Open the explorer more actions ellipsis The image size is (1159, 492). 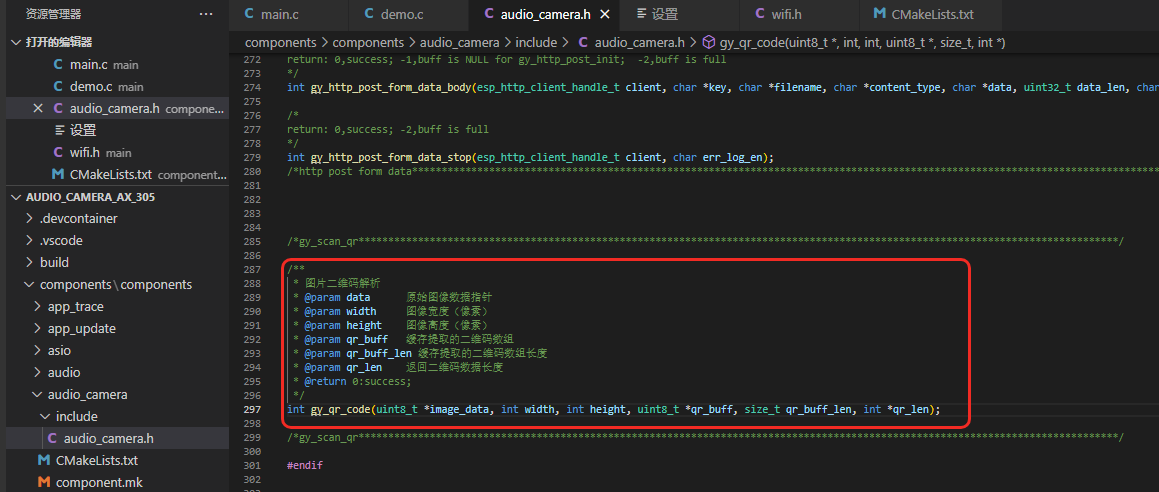tap(206, 14)
